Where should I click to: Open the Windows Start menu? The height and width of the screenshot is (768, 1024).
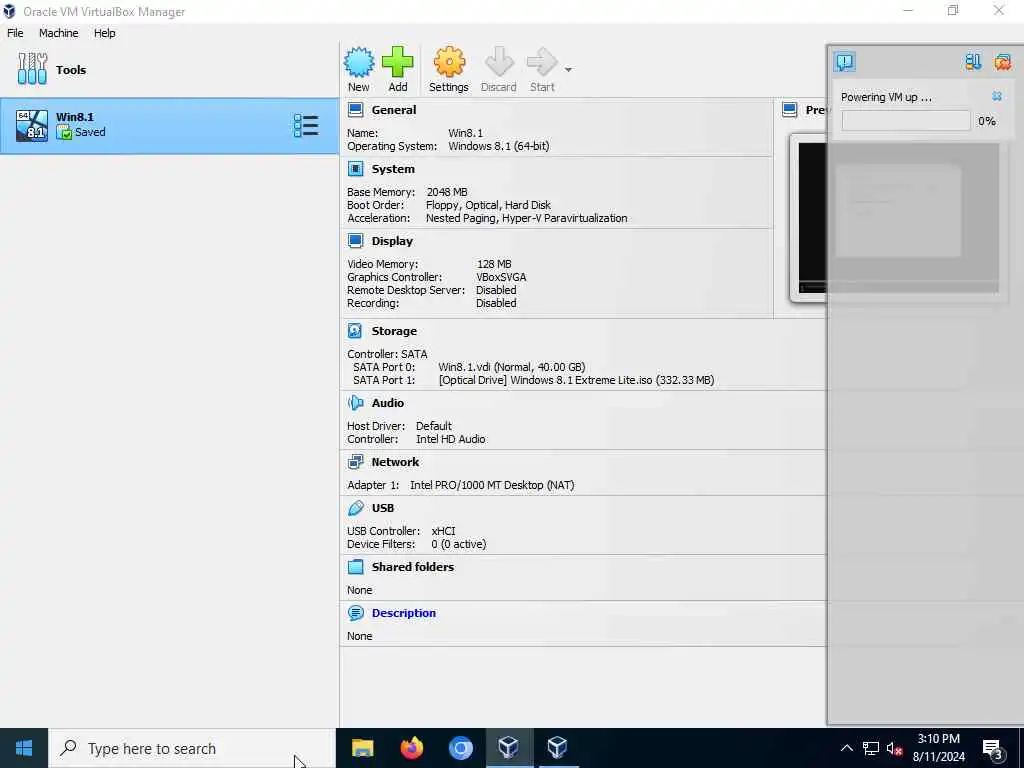pyautogui.click(x=24, y=748)
